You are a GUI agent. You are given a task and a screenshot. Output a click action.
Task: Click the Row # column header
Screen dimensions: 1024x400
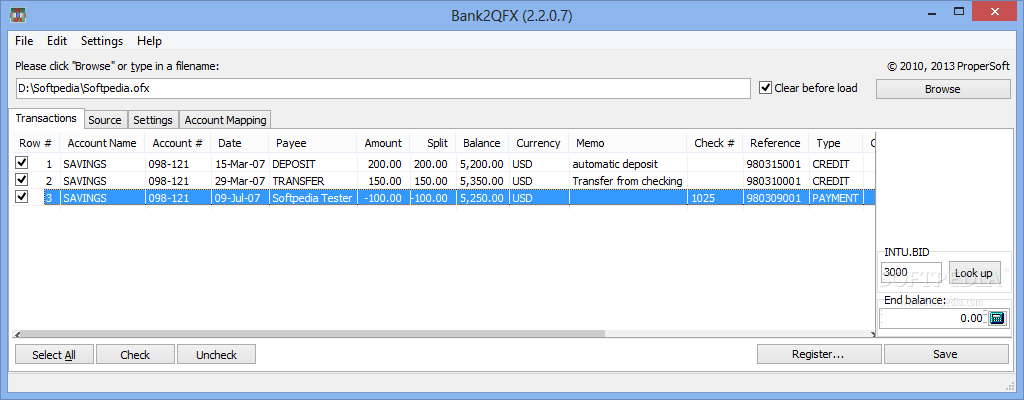point(35,143)
